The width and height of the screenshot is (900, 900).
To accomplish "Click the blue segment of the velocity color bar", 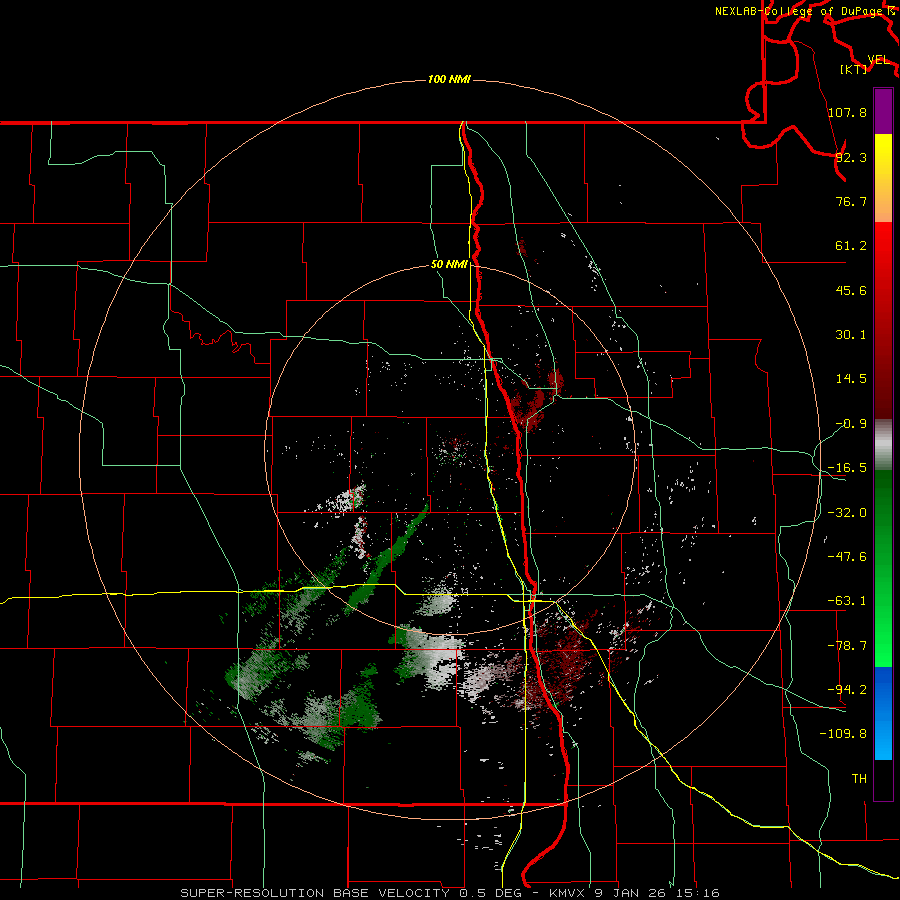I will pos(883,713).
